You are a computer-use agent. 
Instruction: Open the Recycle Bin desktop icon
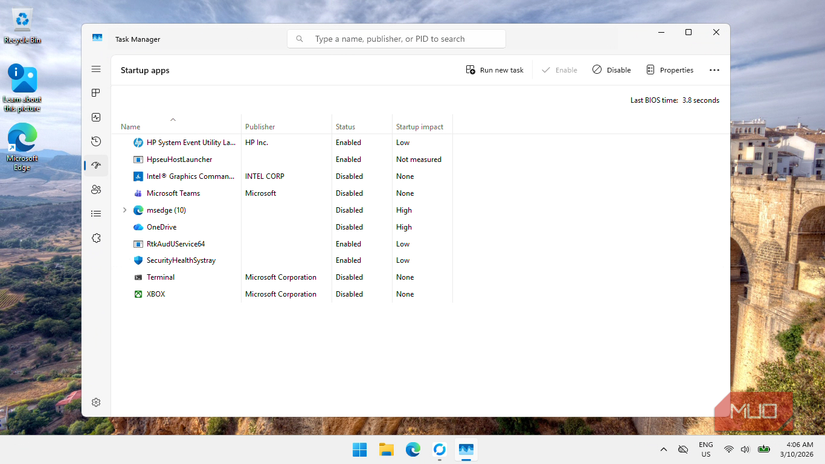click(x=22, y=26)
